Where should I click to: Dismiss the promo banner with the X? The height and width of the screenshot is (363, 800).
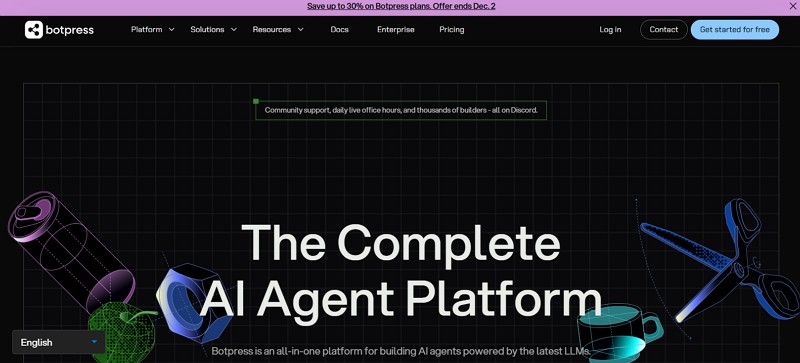pos(793,6)
